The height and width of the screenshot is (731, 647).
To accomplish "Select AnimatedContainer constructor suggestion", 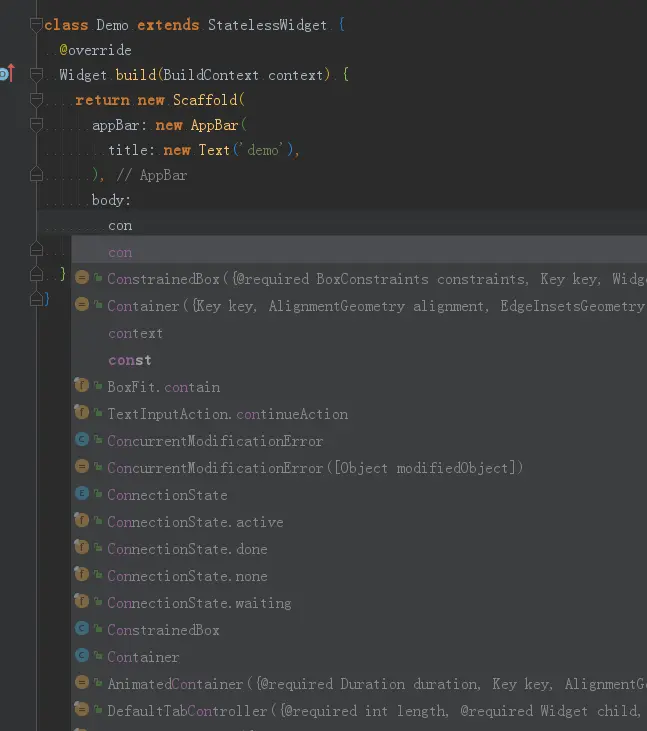I will coord(359,684).
